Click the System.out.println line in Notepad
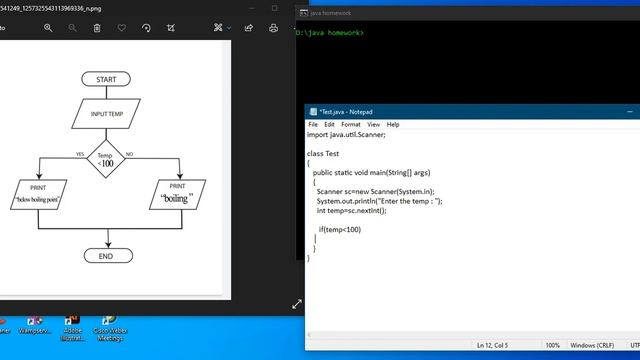This screenshot has height=360, width=640. [380, 201]
